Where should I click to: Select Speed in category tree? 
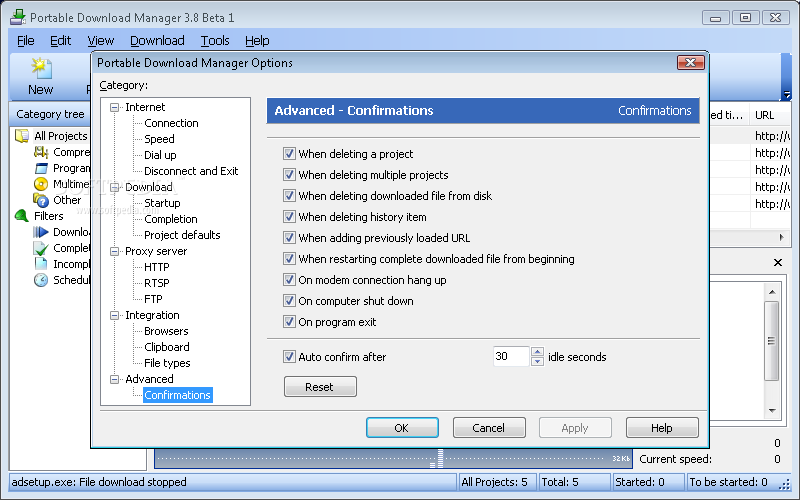[x=159, y=139]
